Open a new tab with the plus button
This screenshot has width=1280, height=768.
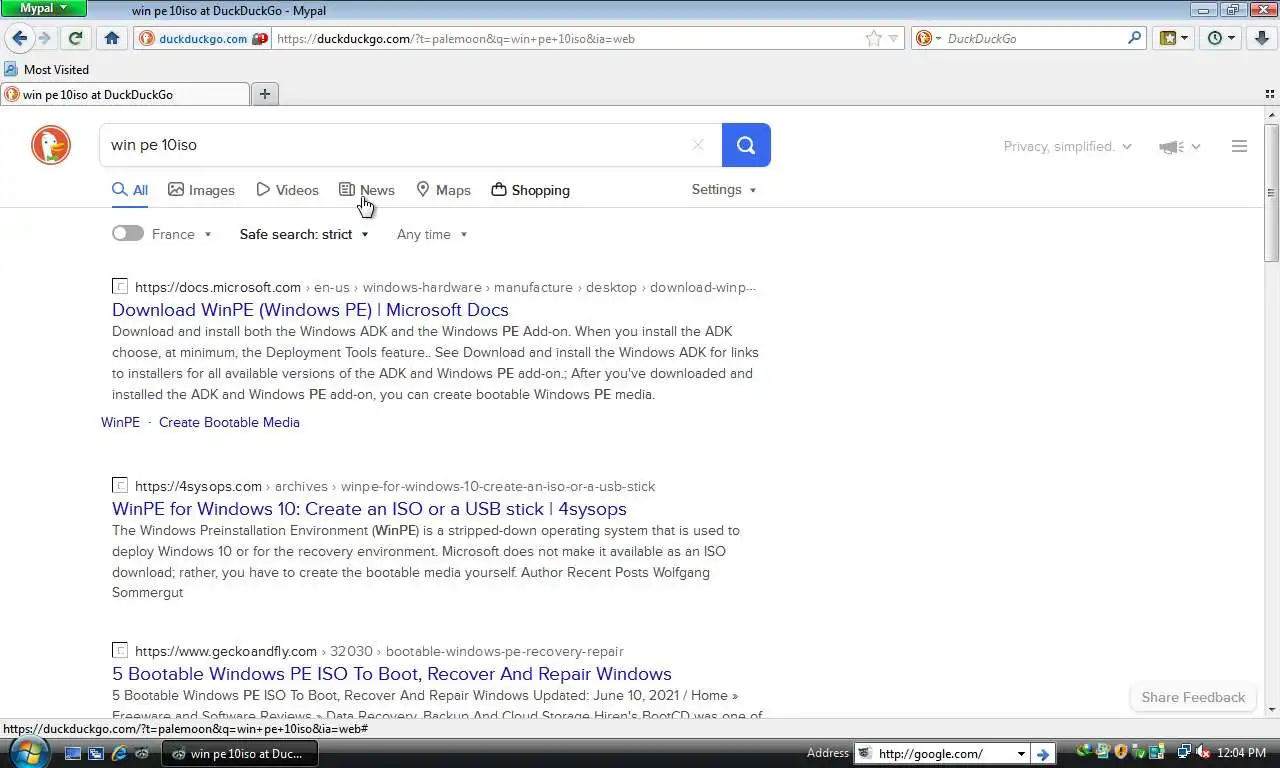[x=265, y=94]
